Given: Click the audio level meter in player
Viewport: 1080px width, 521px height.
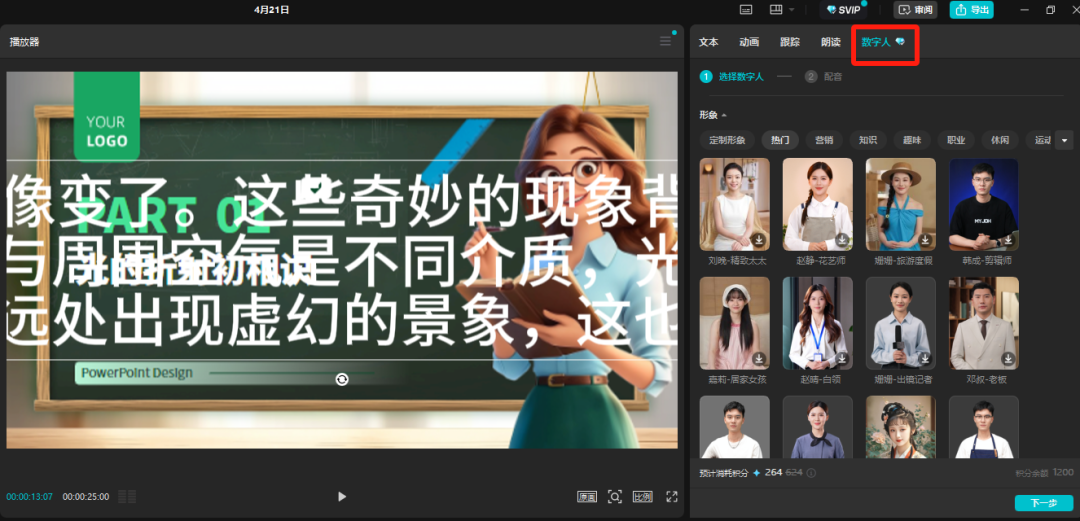Looking at the screenshot, I should [x=127, y=496].
